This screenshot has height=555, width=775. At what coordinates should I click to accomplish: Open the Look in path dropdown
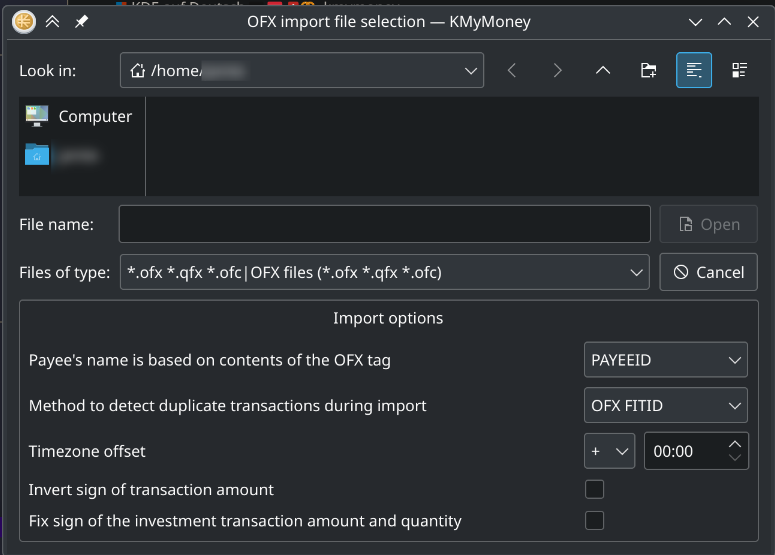pos(301,70)
